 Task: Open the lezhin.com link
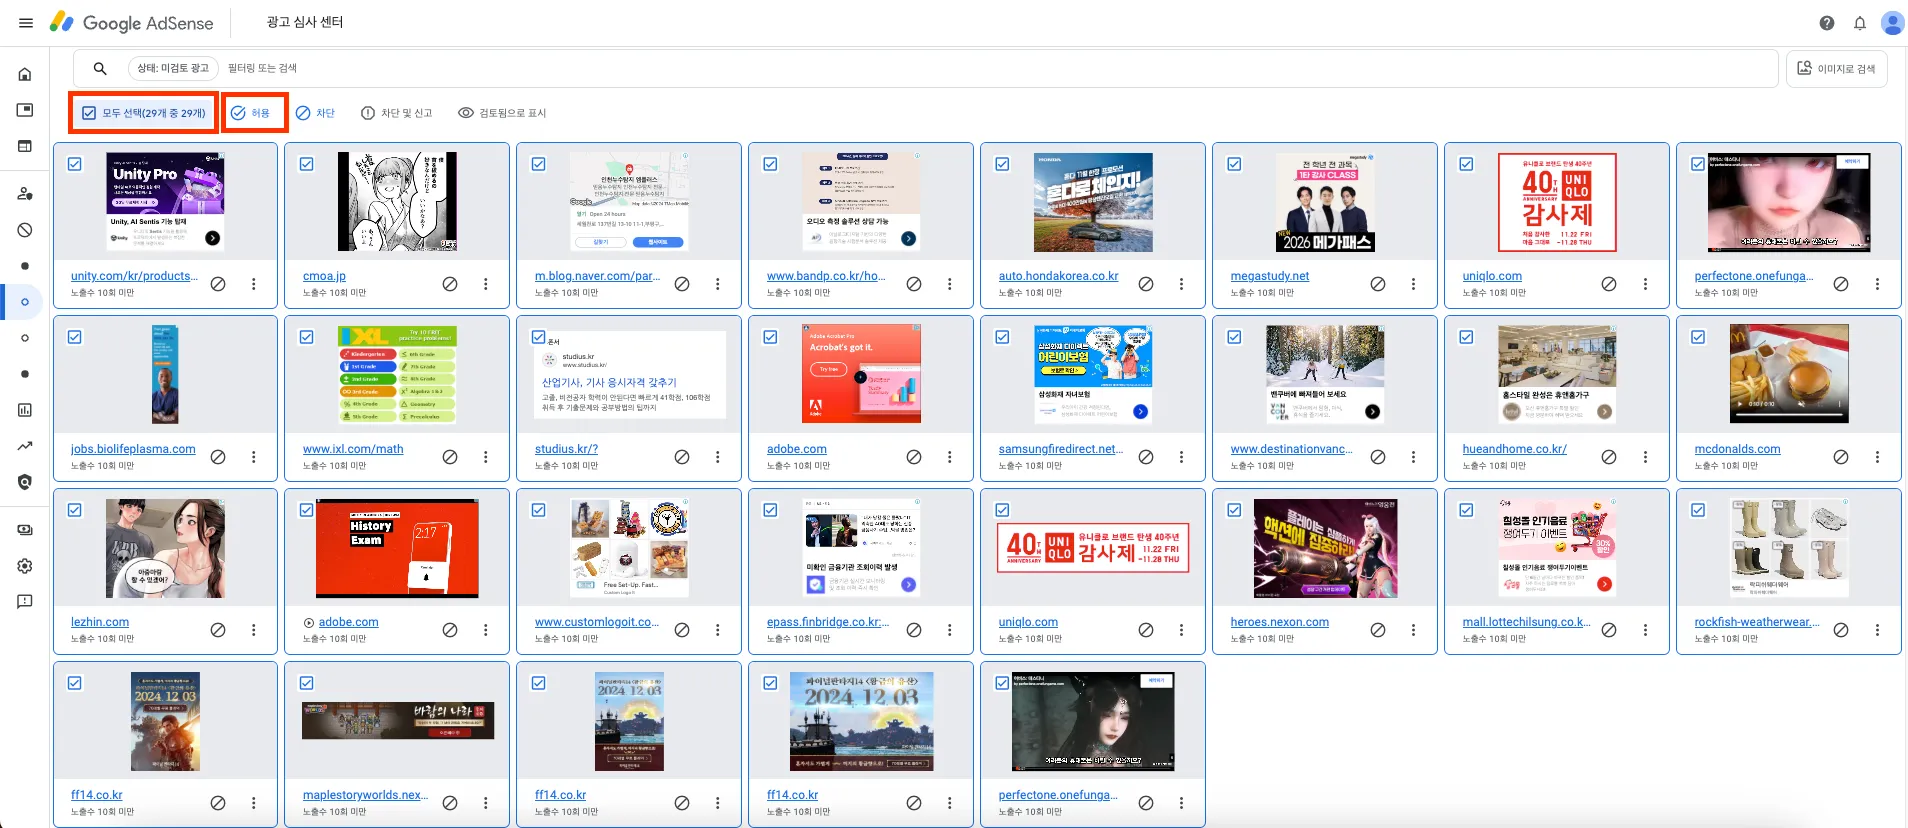coord(99,622)
